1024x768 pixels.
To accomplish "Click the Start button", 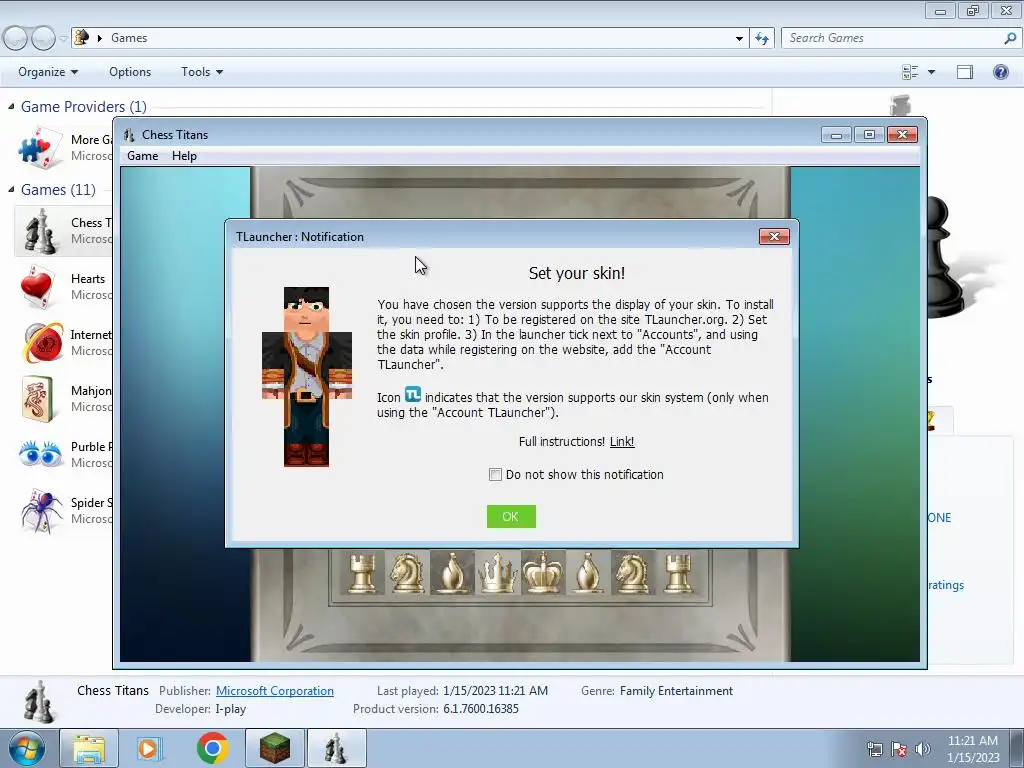I will [x=25, y=748].
